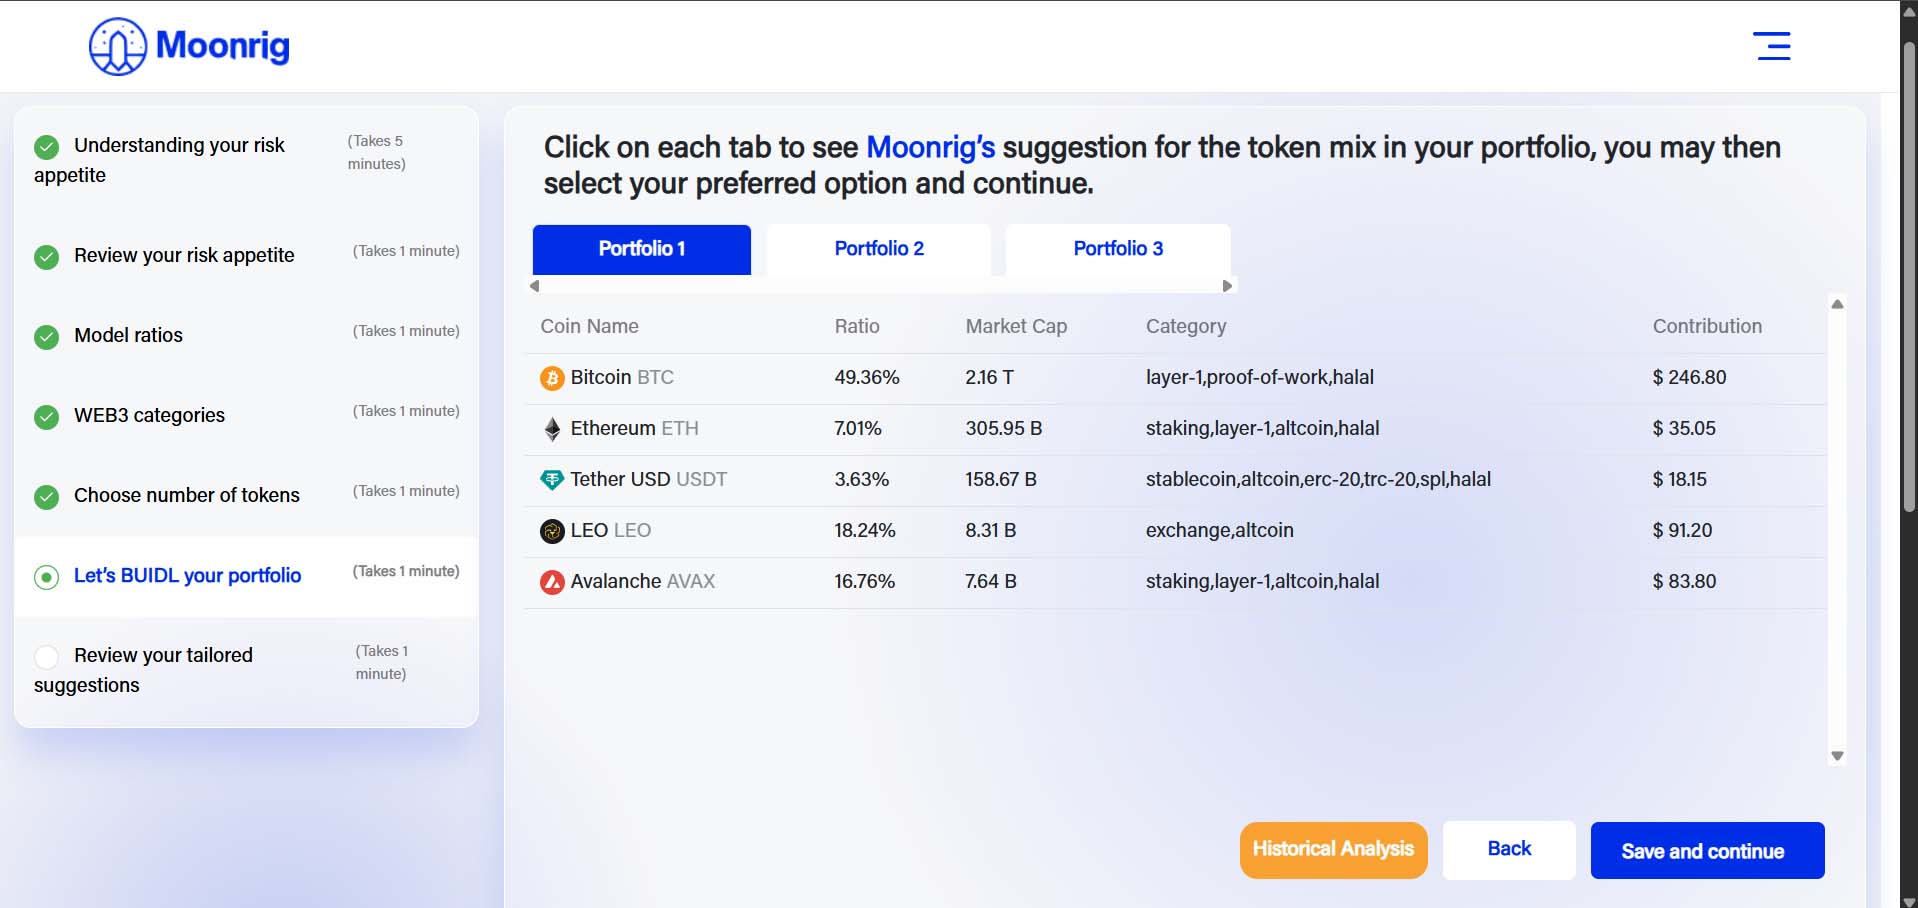Select the Review your tailored suggestions circle
This screenshot has width=1918, height=908.
[x=46, y=657]
